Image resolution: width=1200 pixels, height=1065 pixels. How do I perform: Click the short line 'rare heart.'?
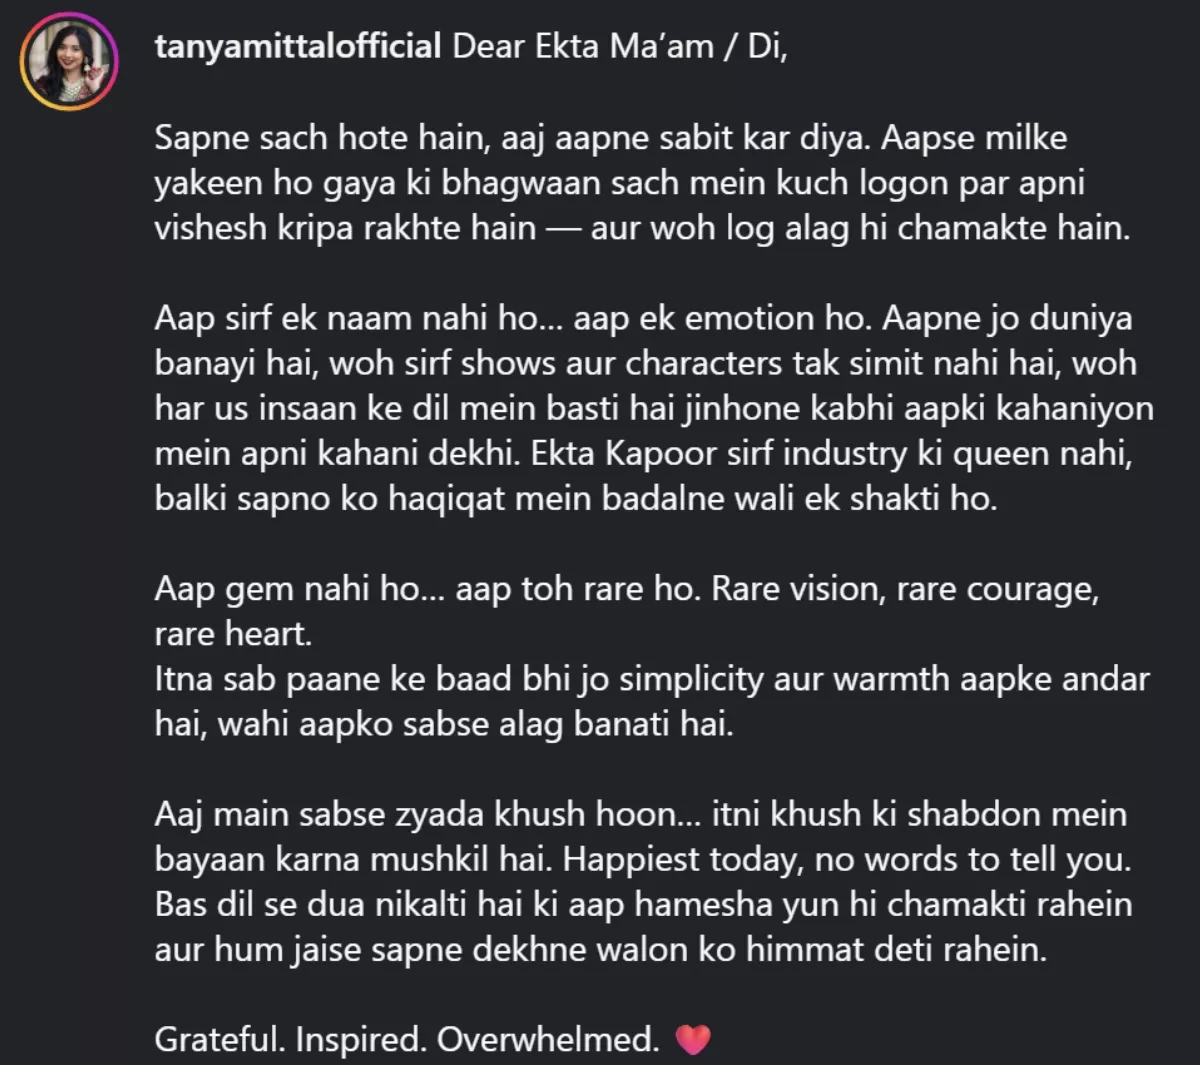pos(233,633)
